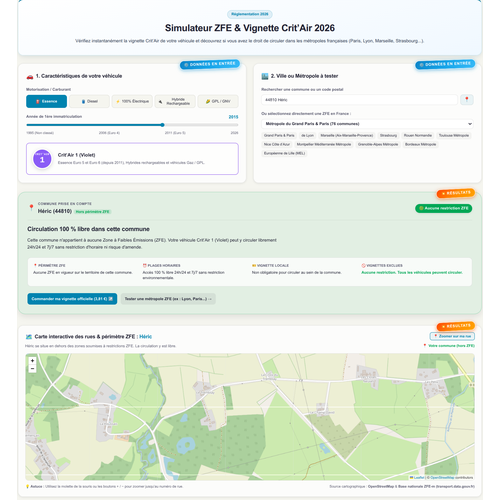This screenshot has height=500, width=500.
Task: Click the Votre commune (hors ZFE) legend
Action: (449, 346)
